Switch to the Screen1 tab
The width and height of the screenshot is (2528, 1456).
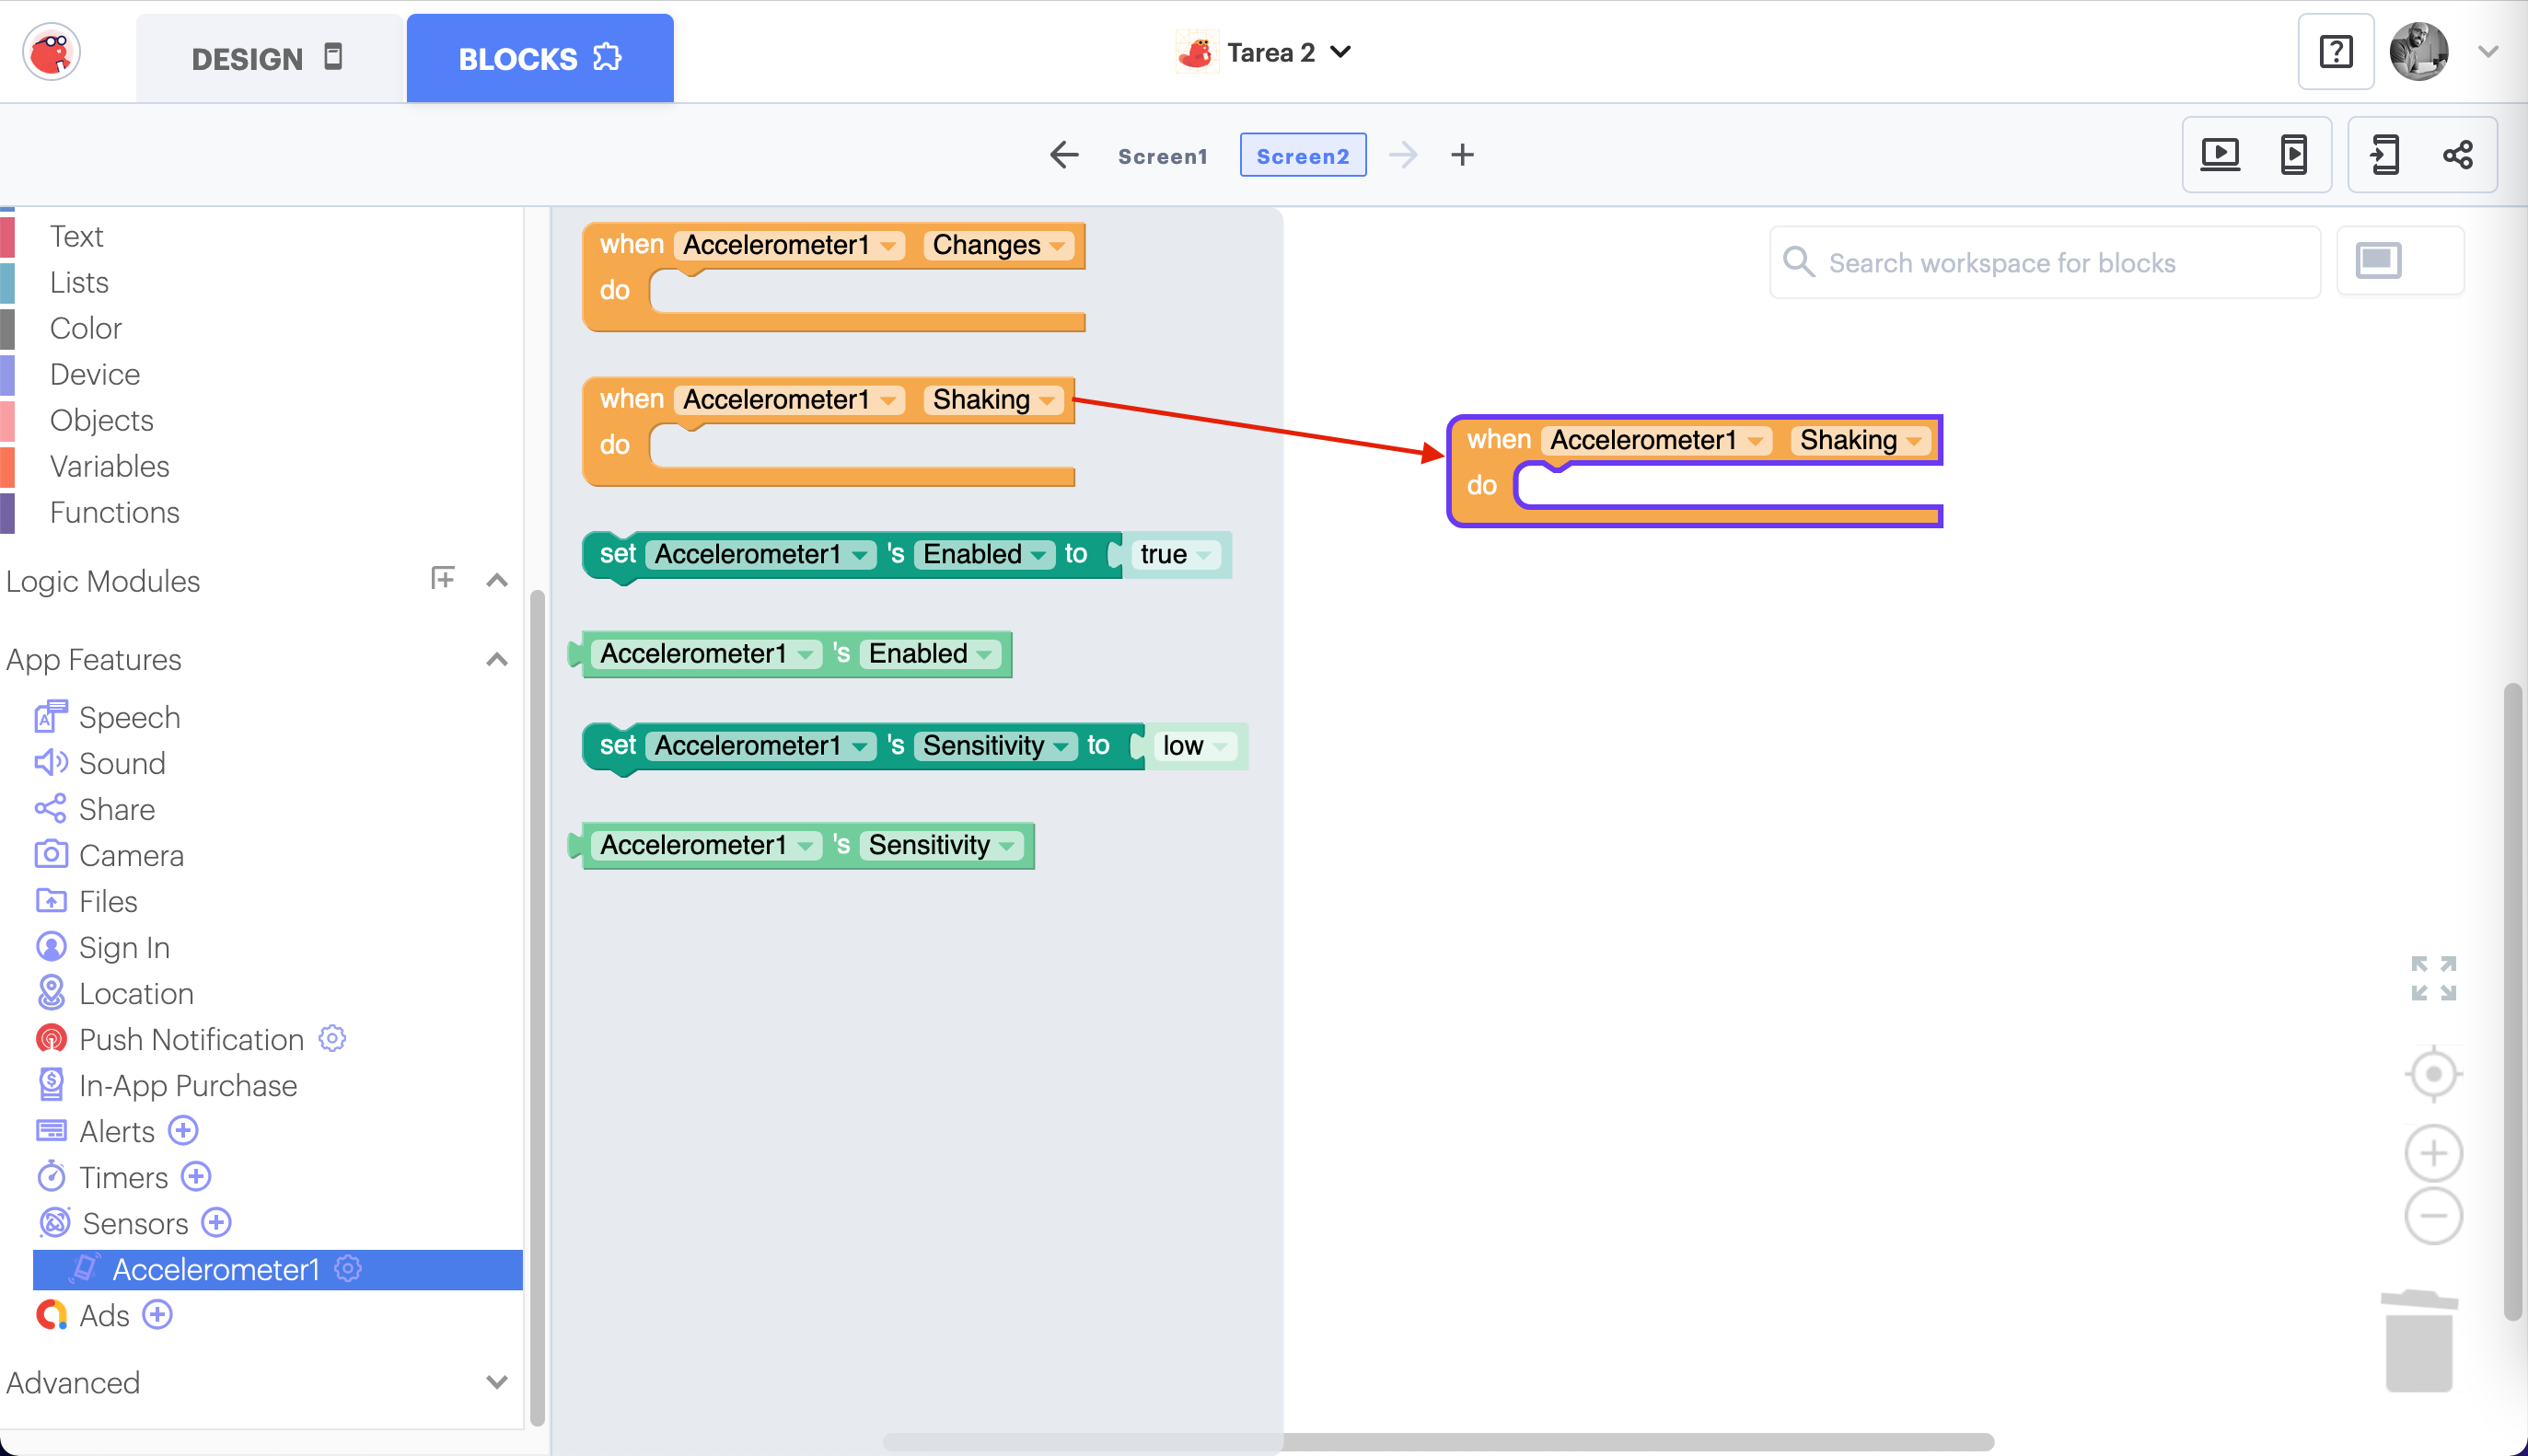[x=1162, y=156]
